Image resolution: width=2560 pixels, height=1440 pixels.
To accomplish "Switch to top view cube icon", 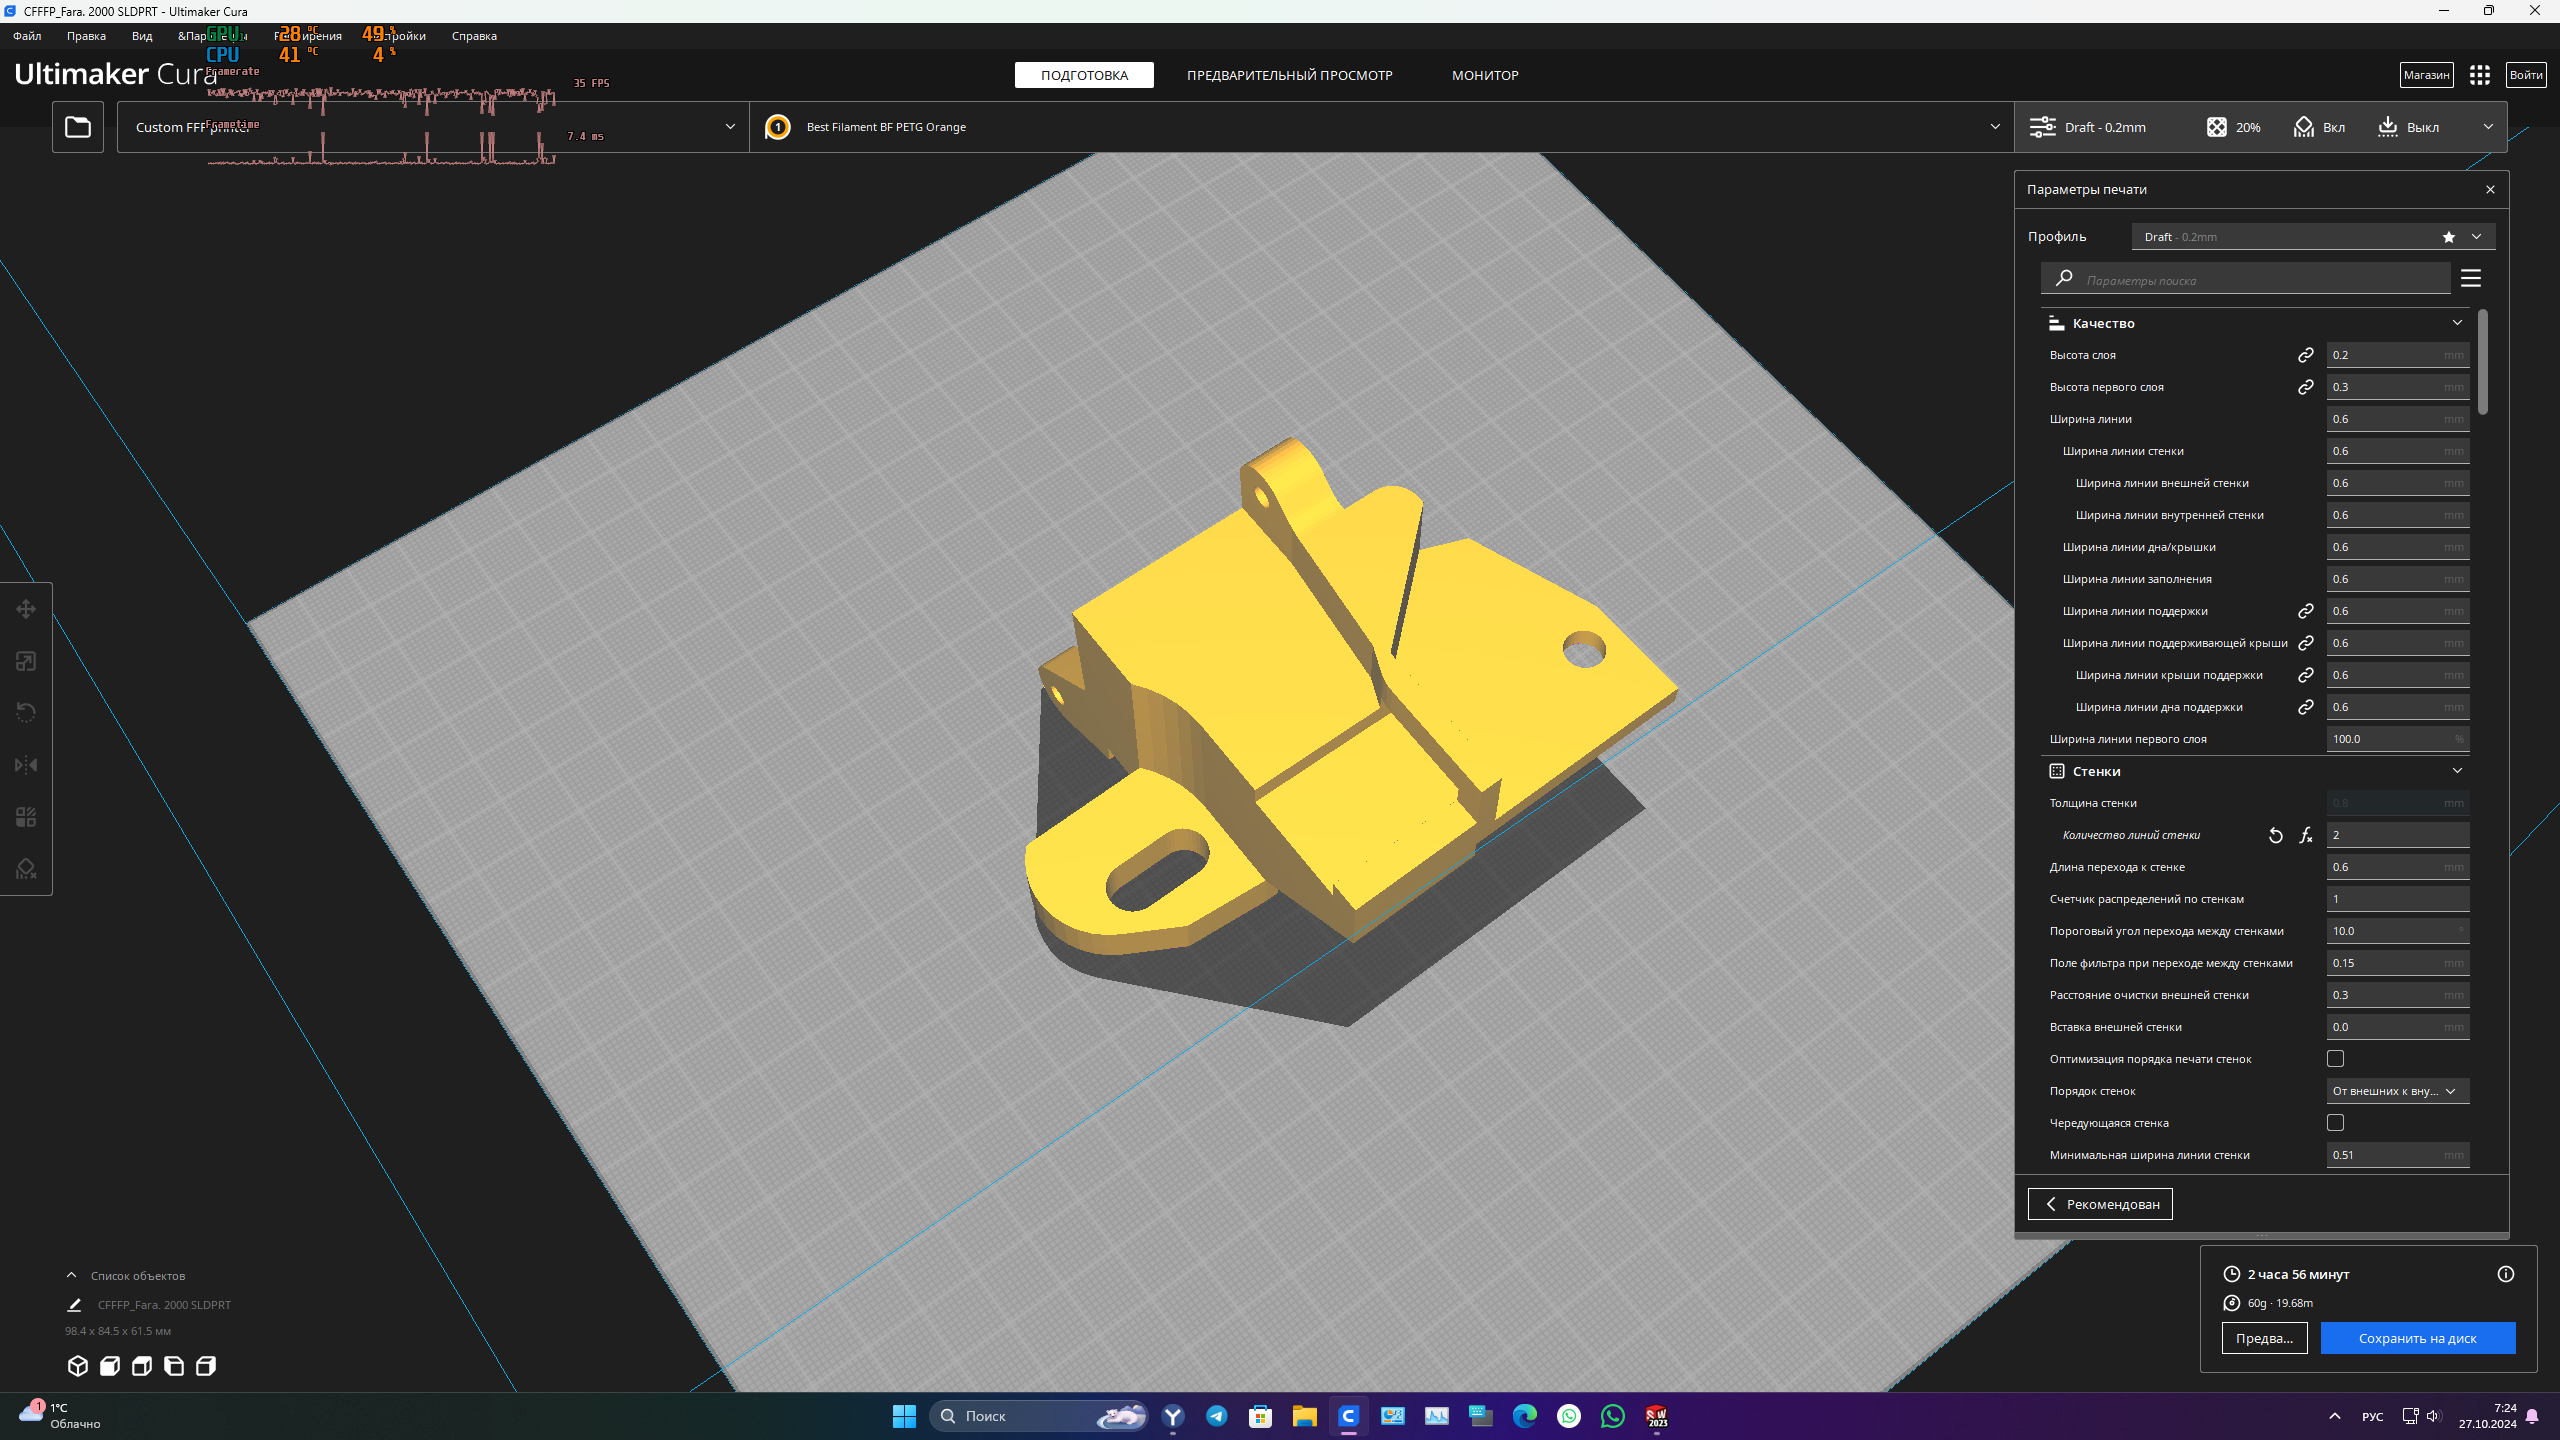I will coord(142,1366).
